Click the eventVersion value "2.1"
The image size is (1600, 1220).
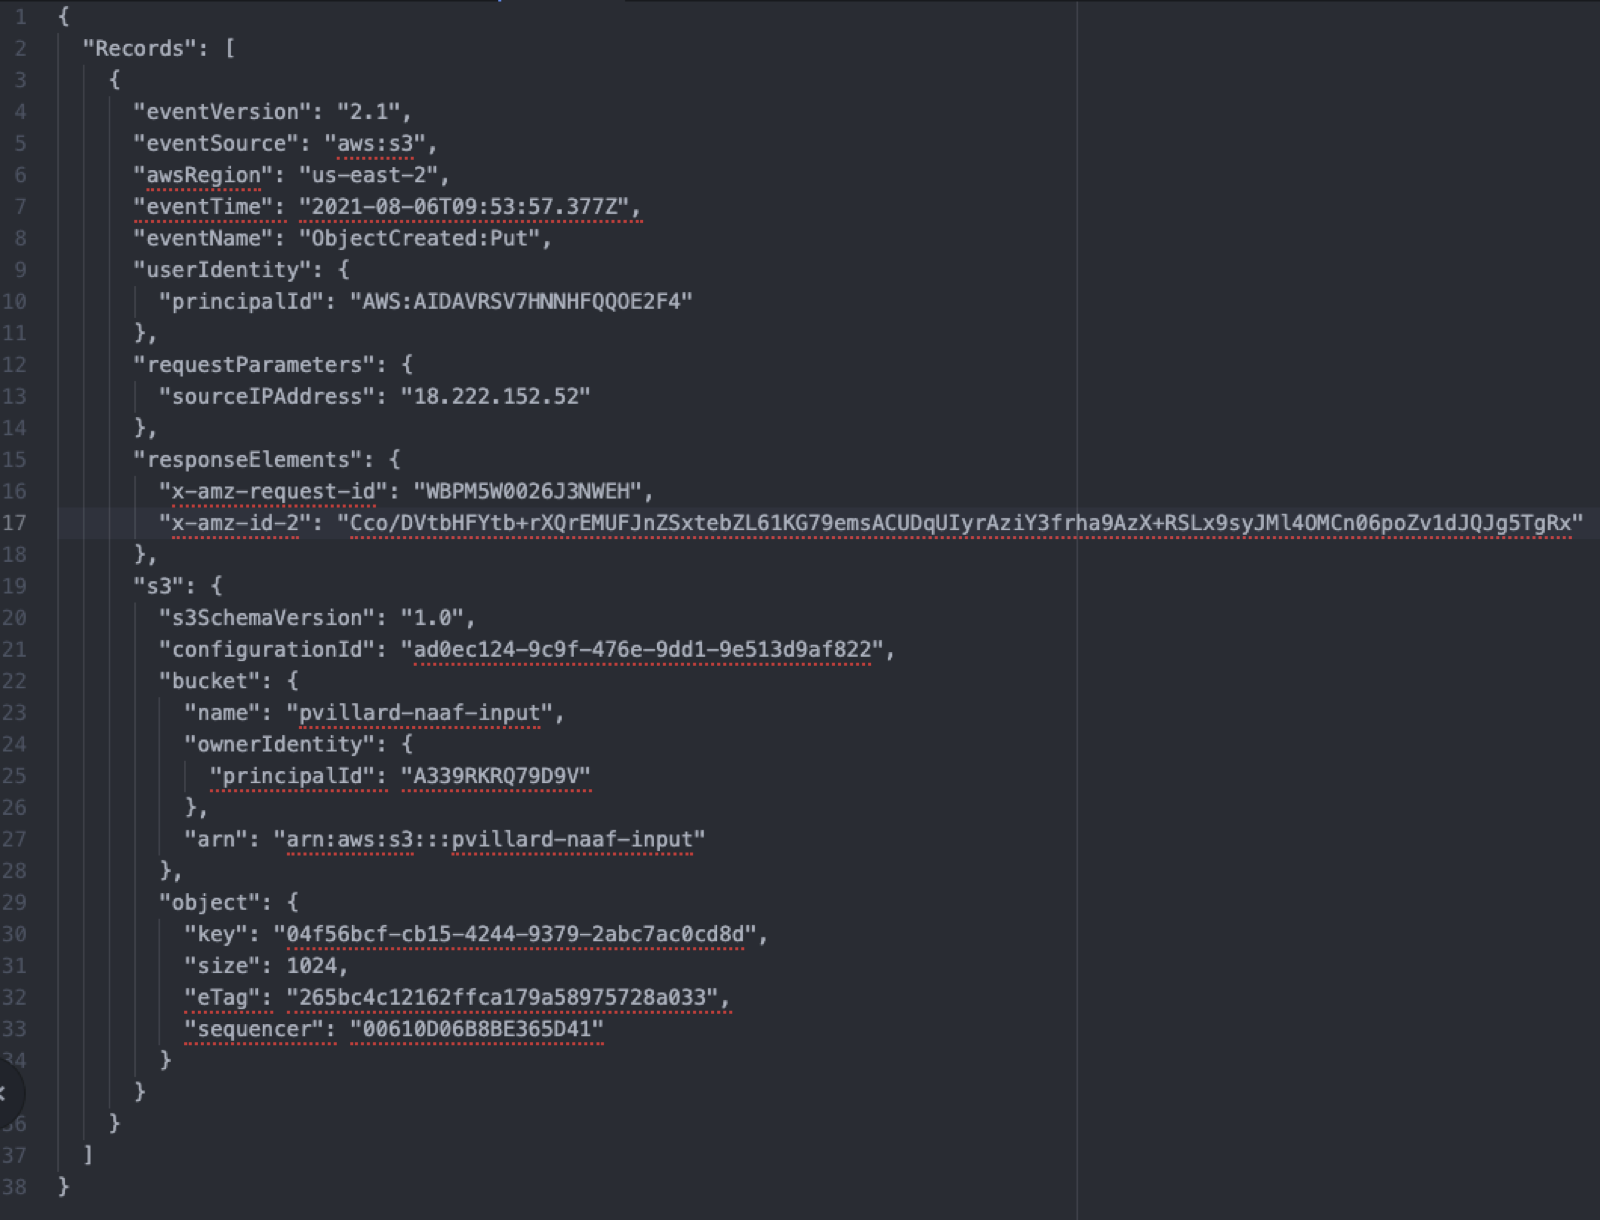pos(368,111)
